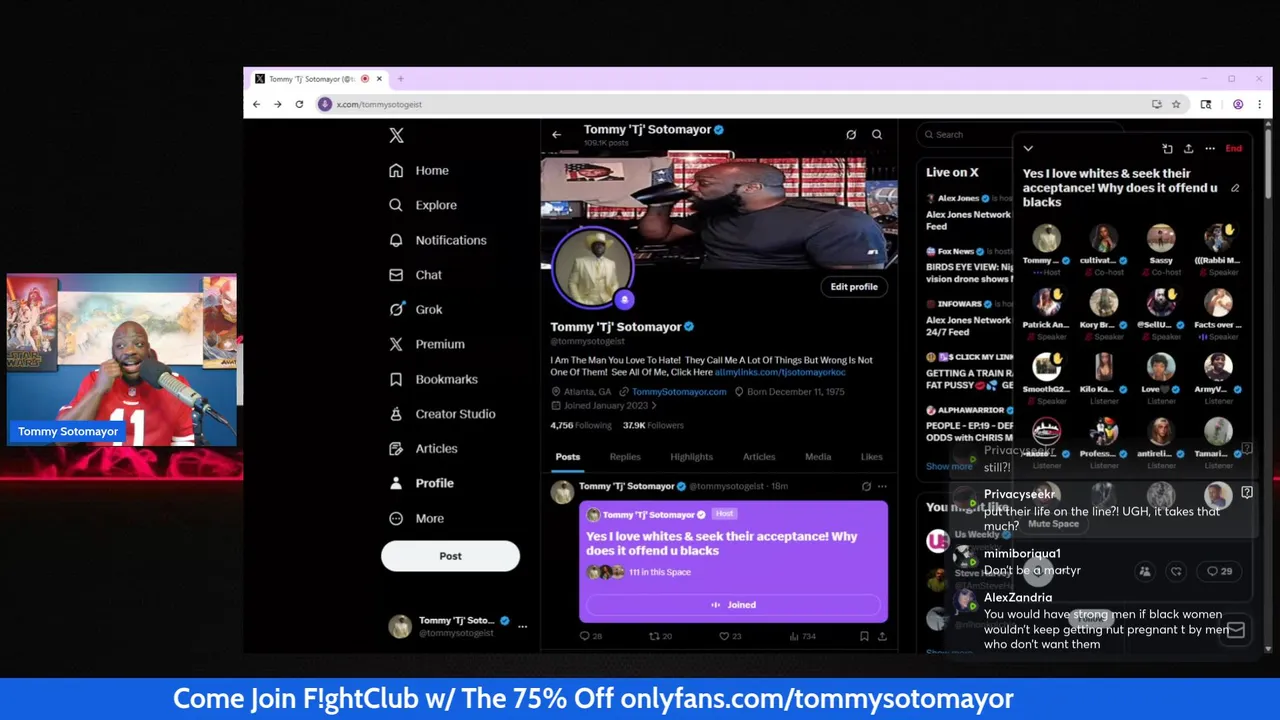Click the Sassy co-host avatar
This screenshot has width=1280, height=720.
pyautogui.click(x=1161, y=238)
